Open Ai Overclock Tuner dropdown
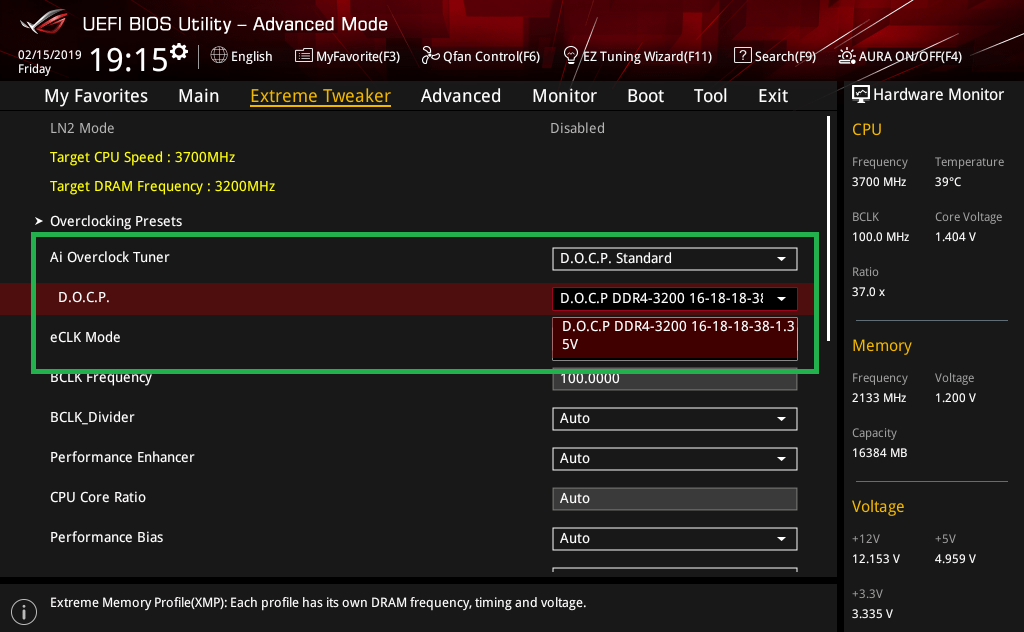 coord(675,259)
